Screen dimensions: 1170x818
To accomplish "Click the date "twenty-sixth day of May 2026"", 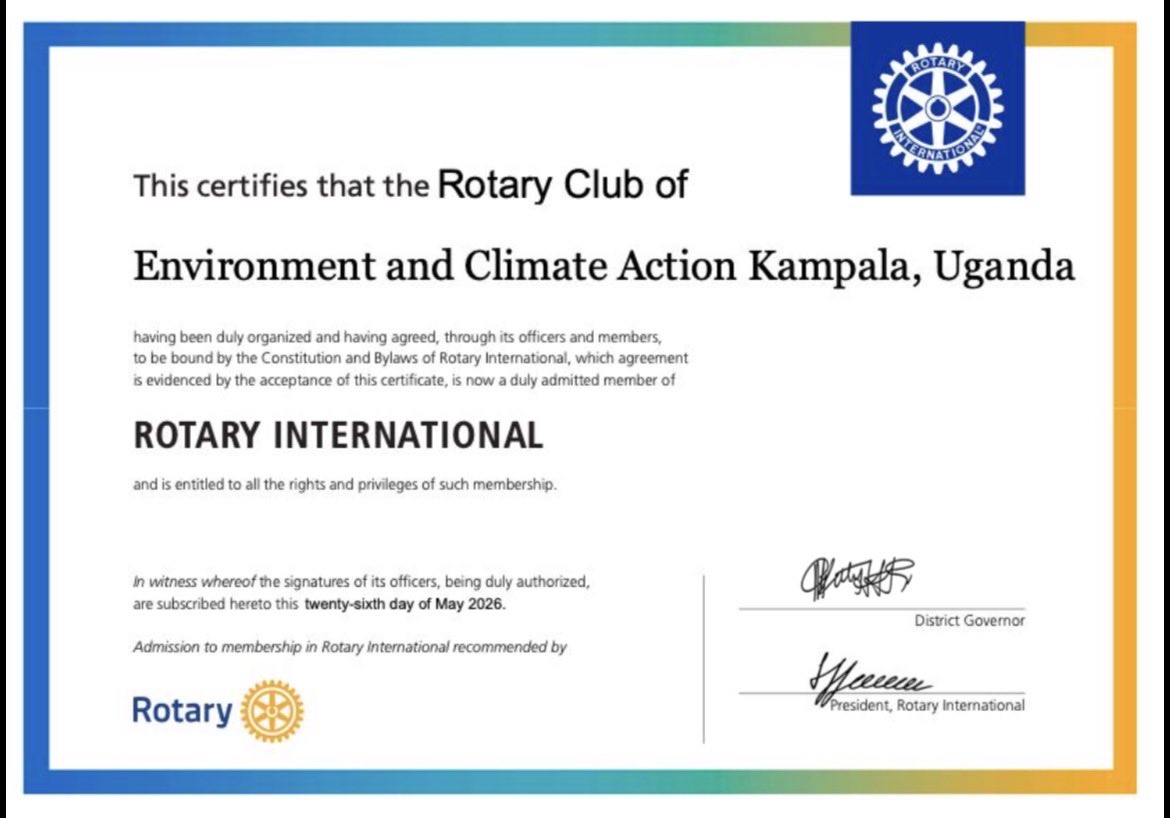I will tap(404, 605).
